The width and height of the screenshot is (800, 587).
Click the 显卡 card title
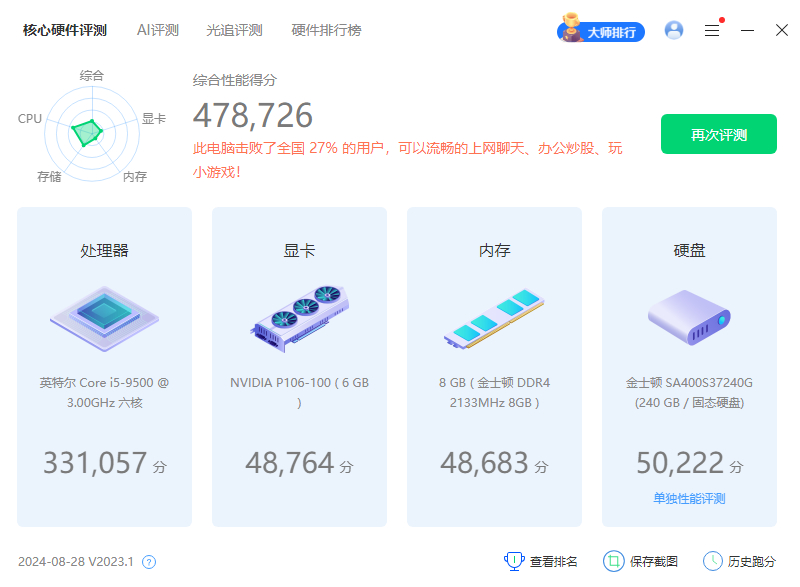pos(299,250)
